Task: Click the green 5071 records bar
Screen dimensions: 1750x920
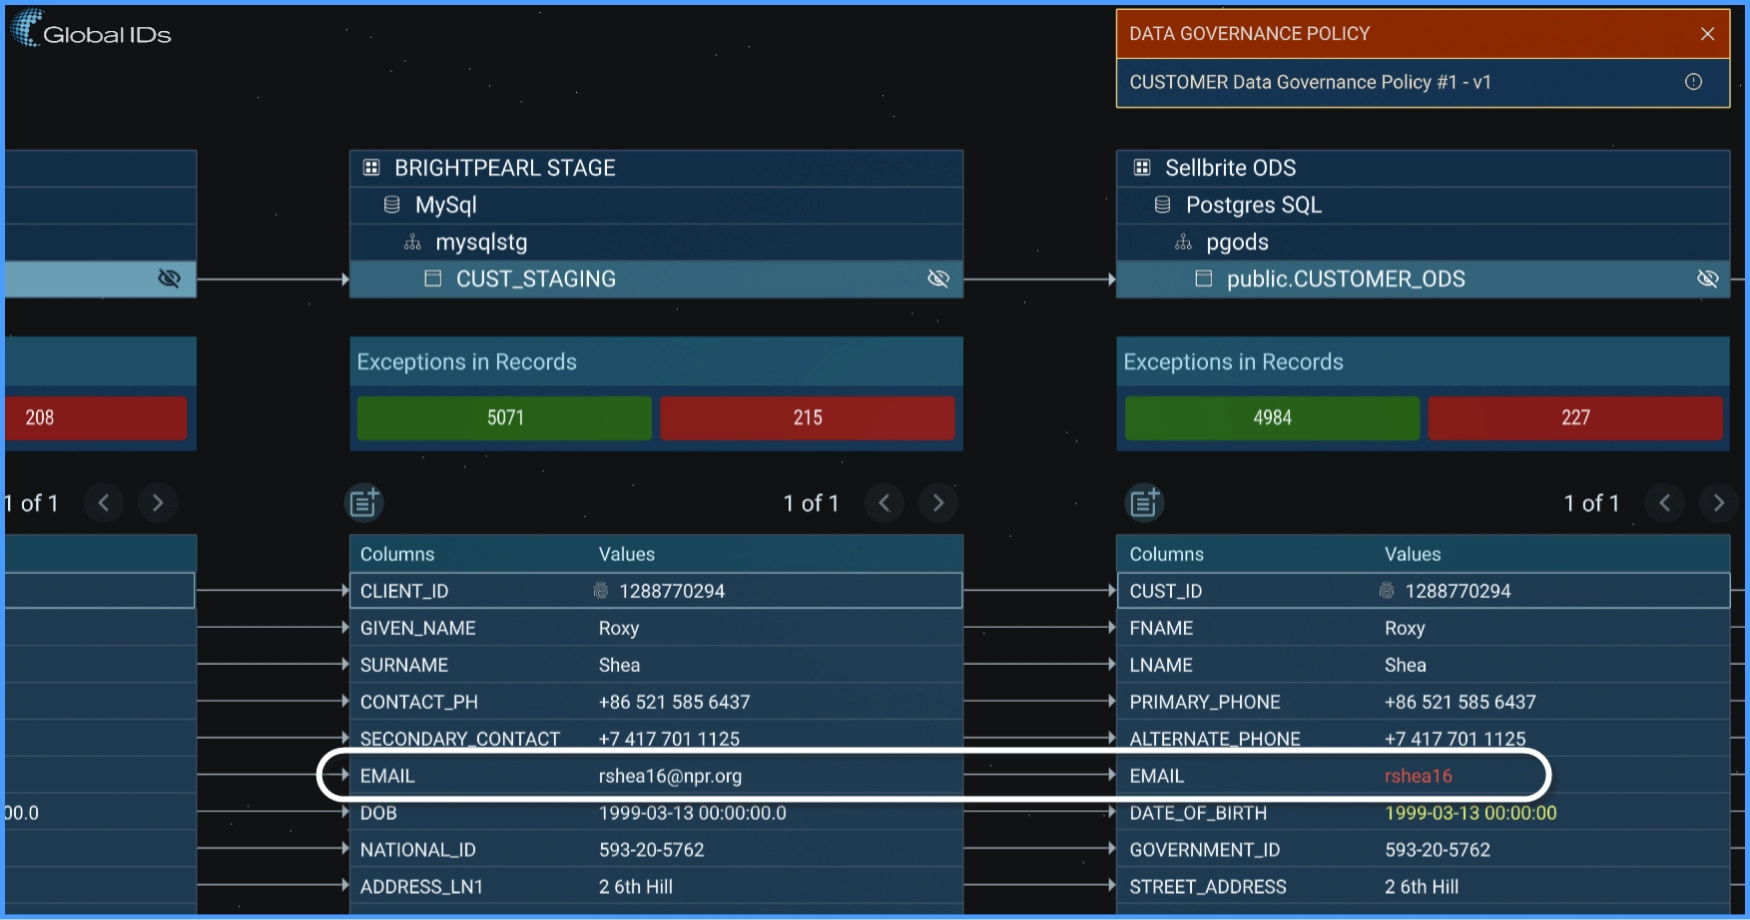Action: click(505, 418)
